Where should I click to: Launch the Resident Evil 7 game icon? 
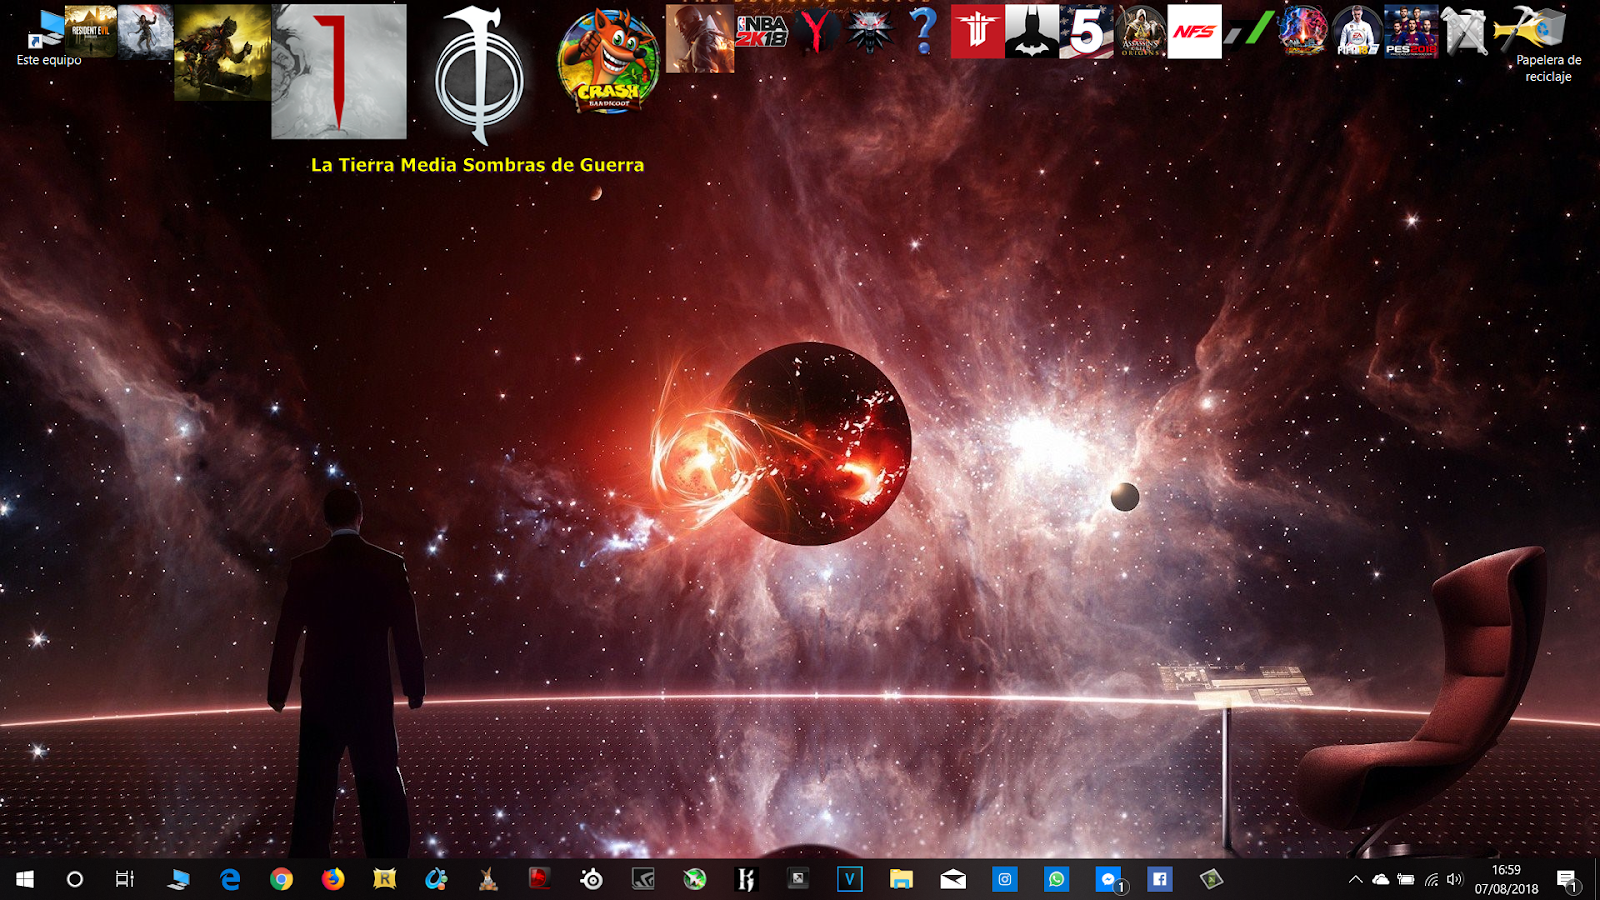(91, 31)
